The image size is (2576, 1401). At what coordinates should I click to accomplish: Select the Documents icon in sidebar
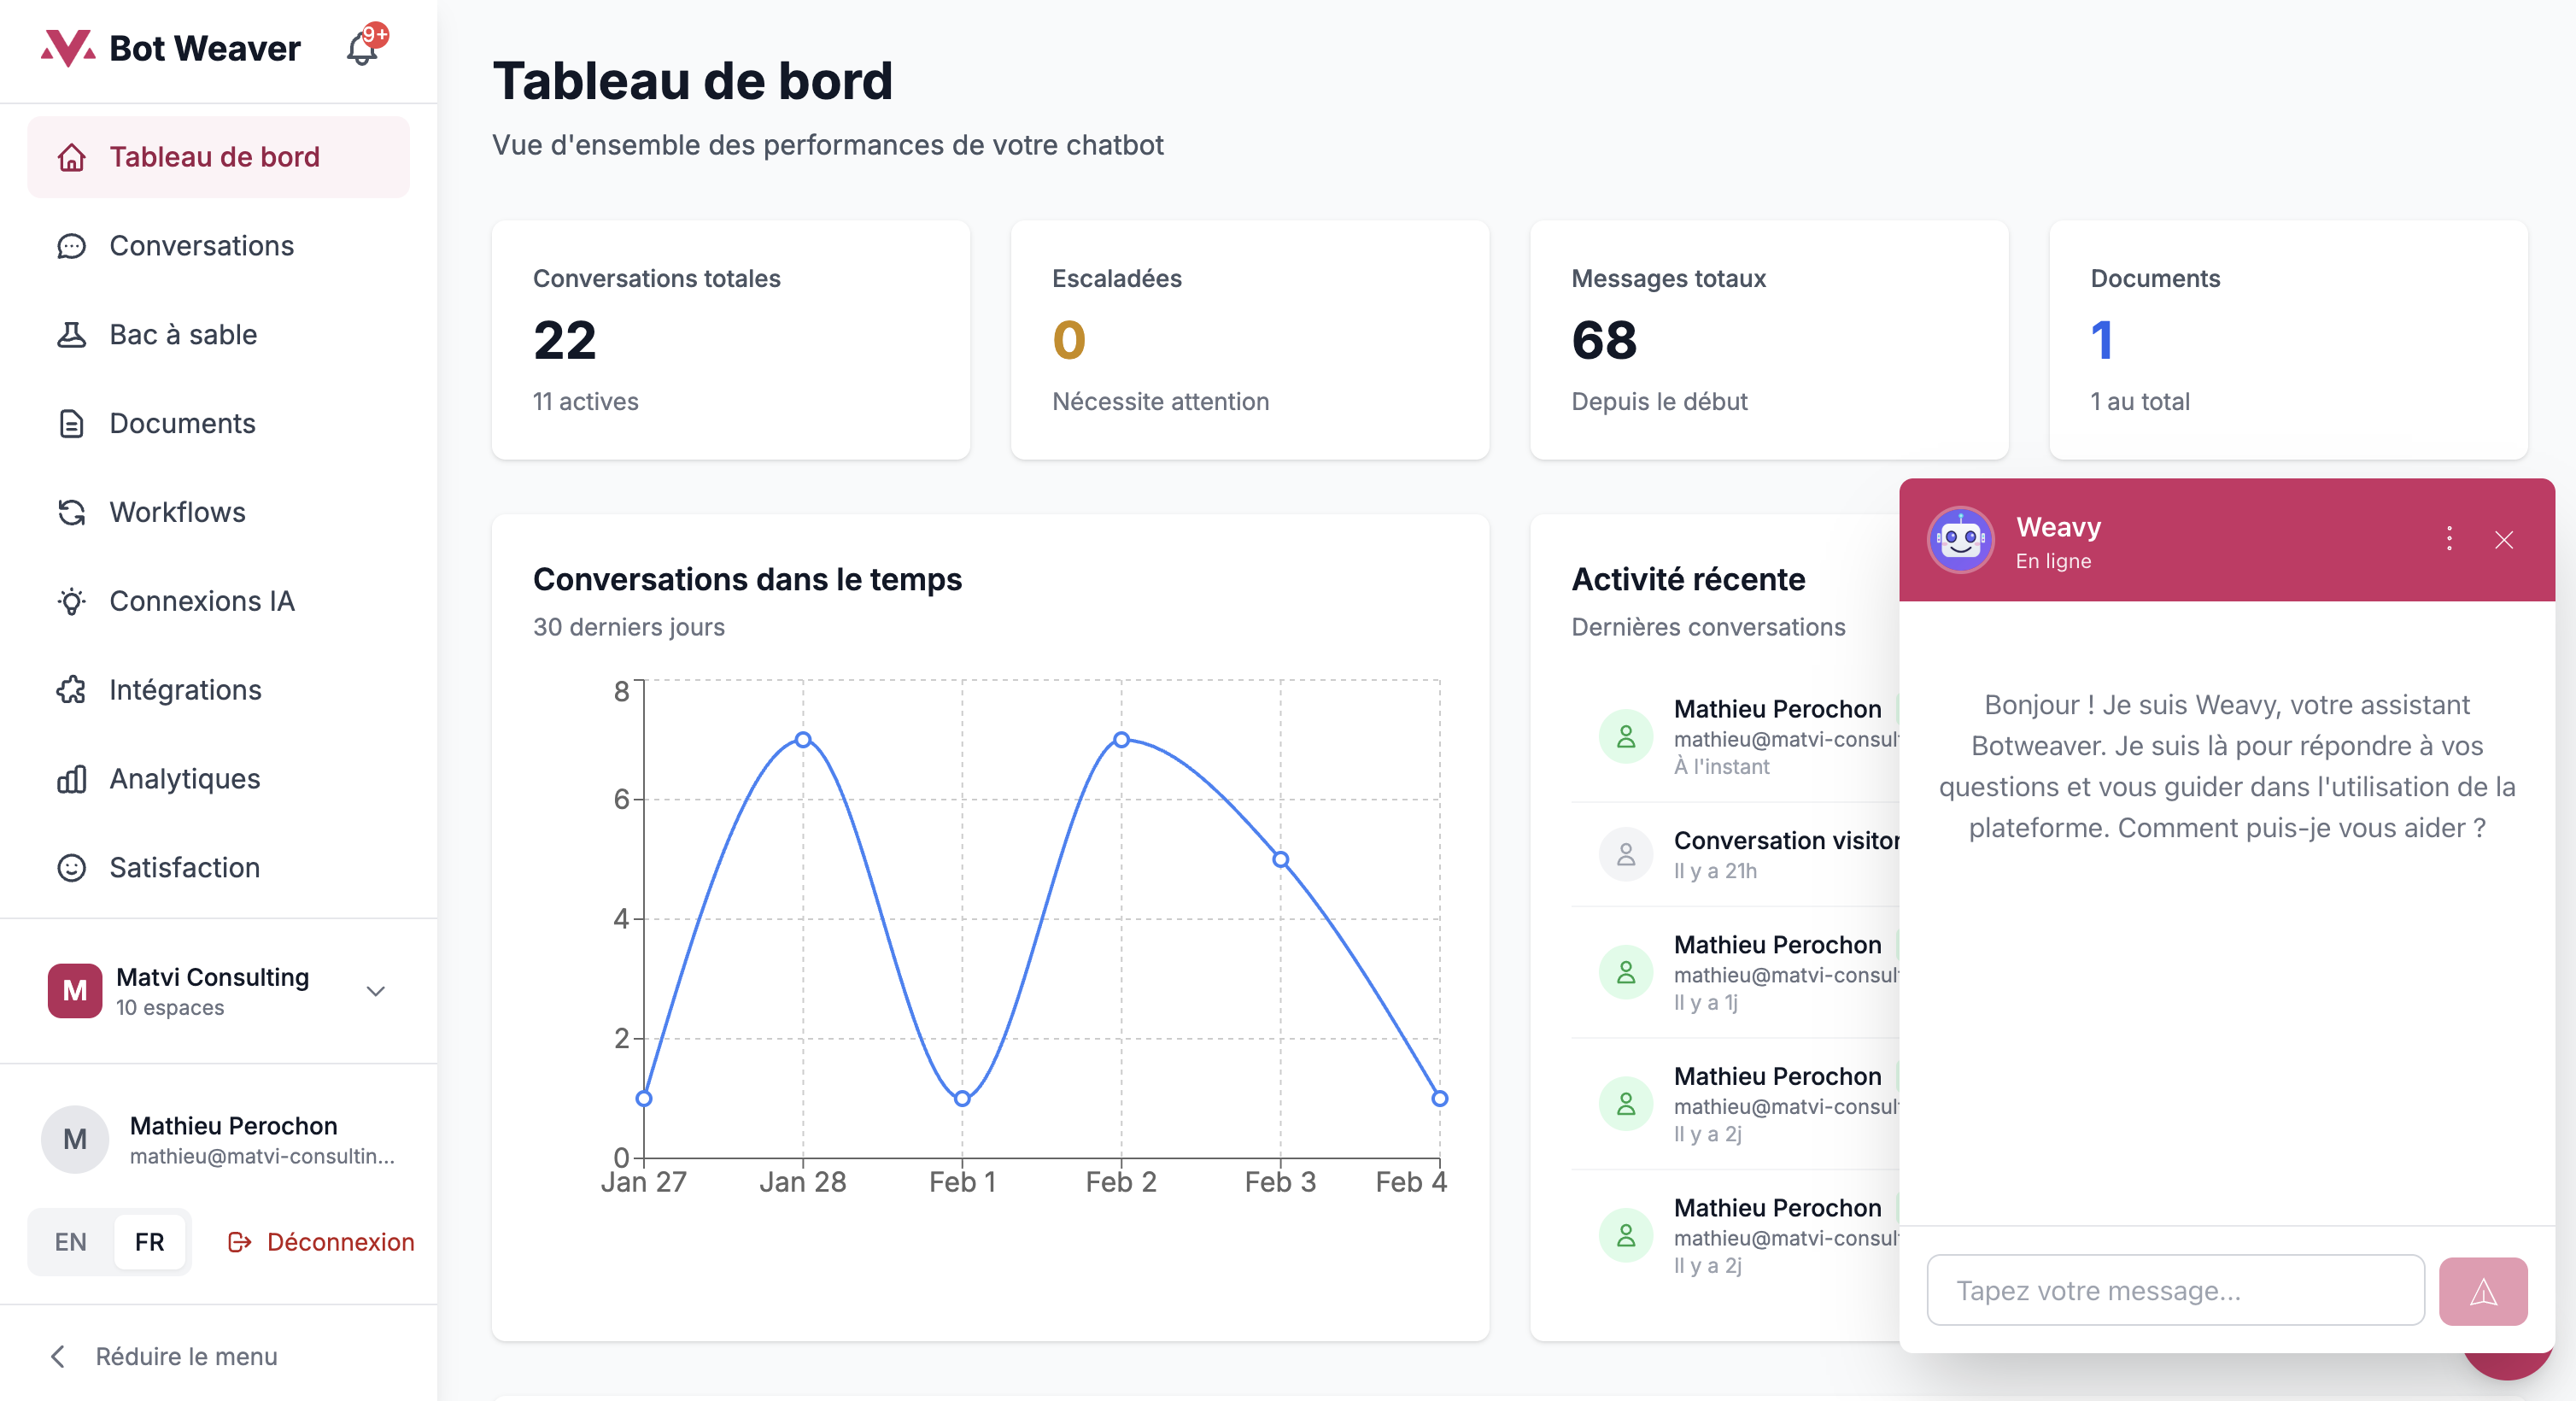[x=71, y=423]
